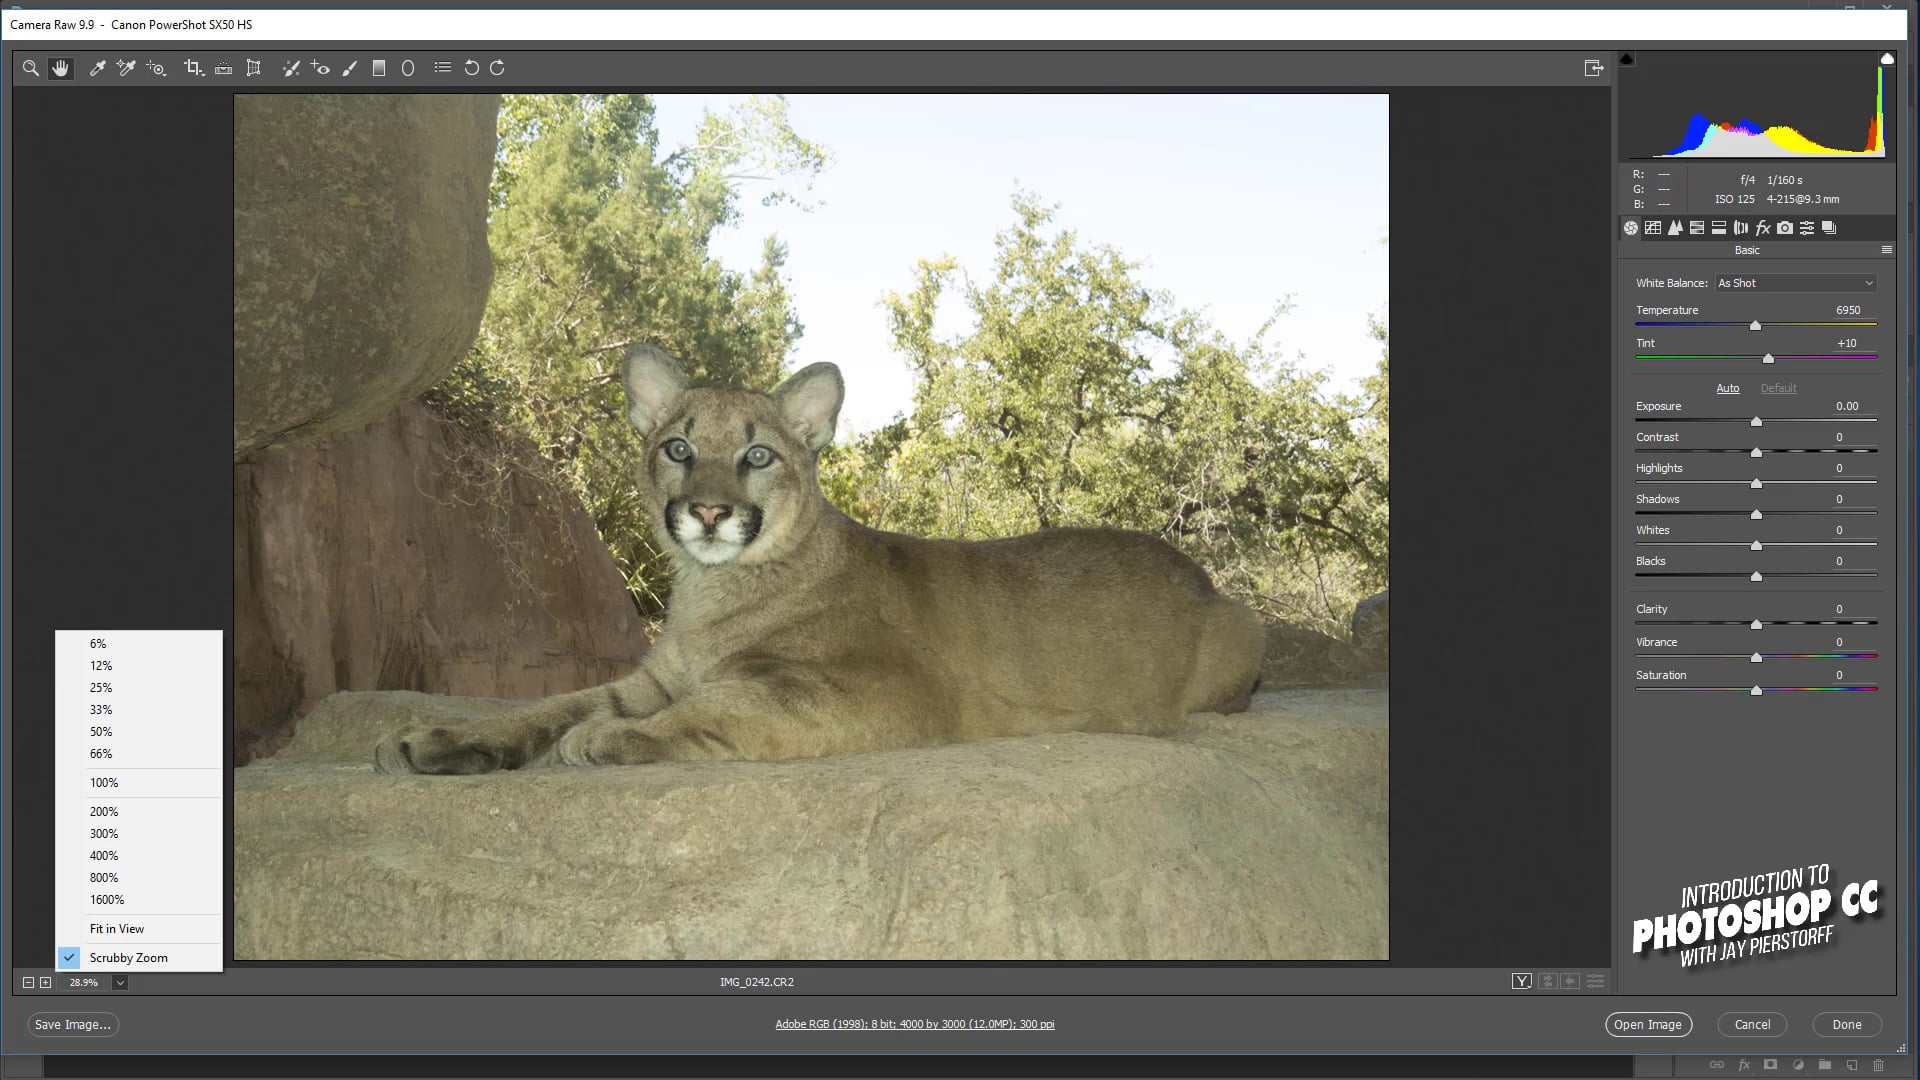Click the Exposure slider handle
Screen dimensions: 1920x1080
click(1756, 421)
